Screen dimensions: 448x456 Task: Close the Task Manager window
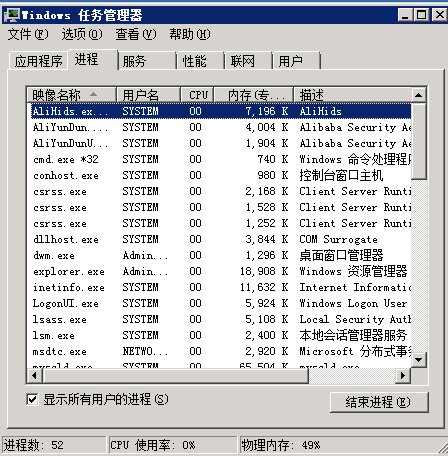(x=439, y=15)
